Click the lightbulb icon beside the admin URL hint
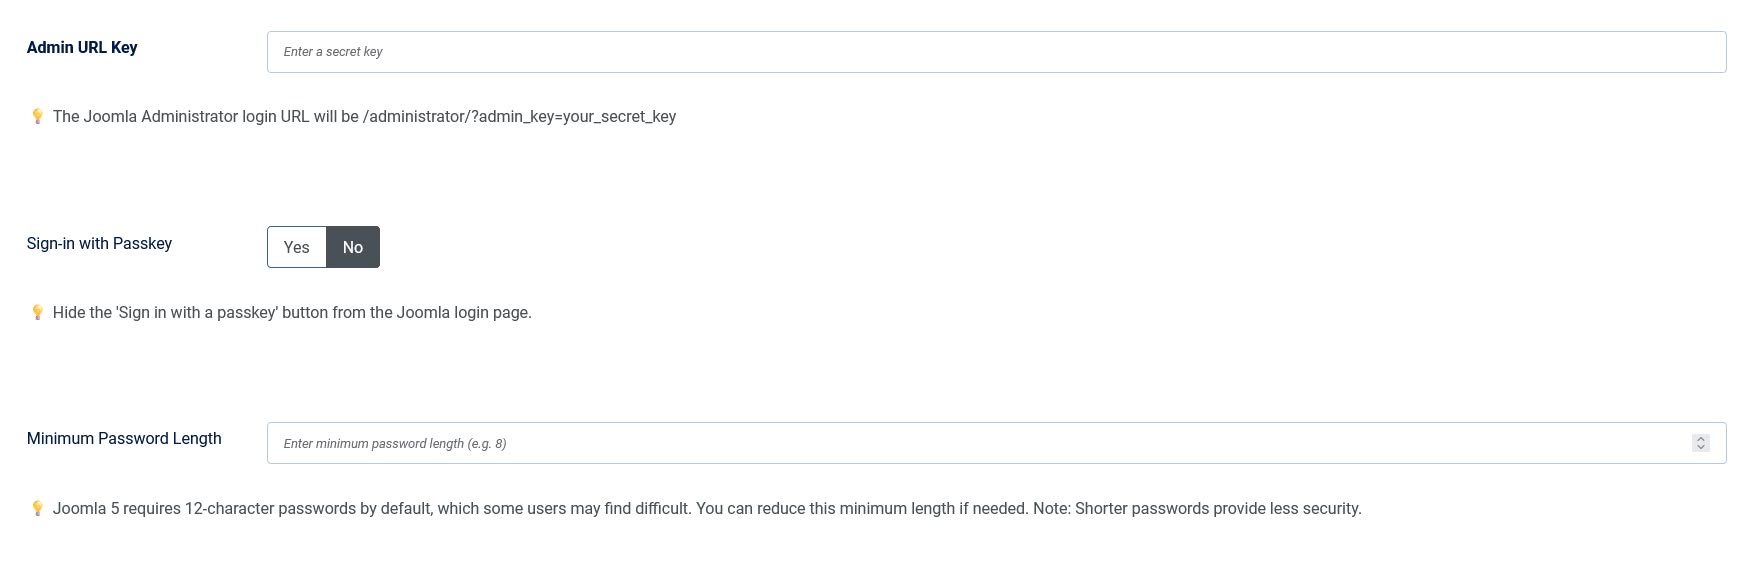 pos(37,117)
